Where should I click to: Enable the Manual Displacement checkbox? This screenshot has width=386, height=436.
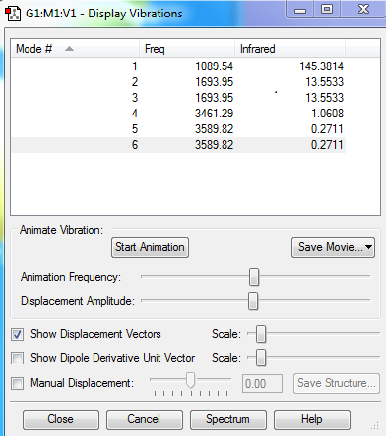[17, 383]
